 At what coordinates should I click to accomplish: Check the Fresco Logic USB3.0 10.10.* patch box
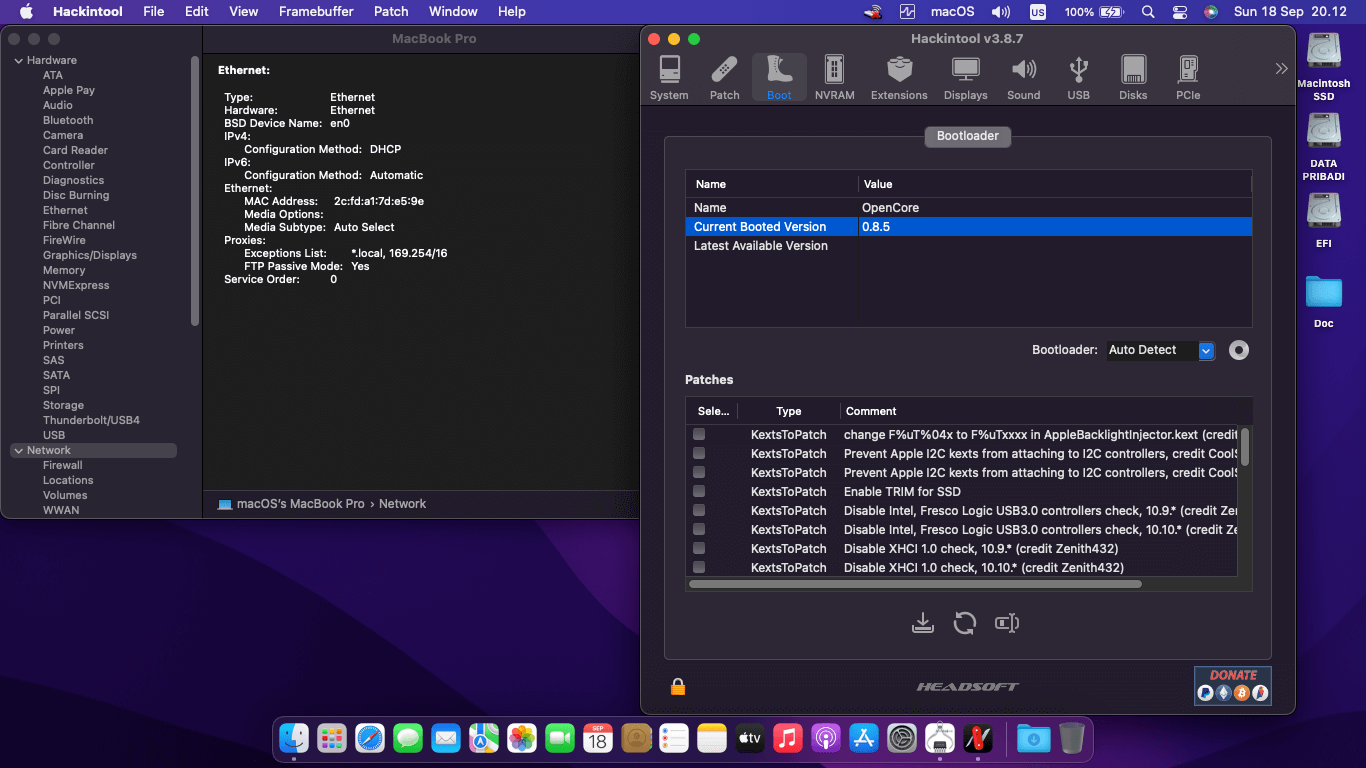(x=699, y=529)
